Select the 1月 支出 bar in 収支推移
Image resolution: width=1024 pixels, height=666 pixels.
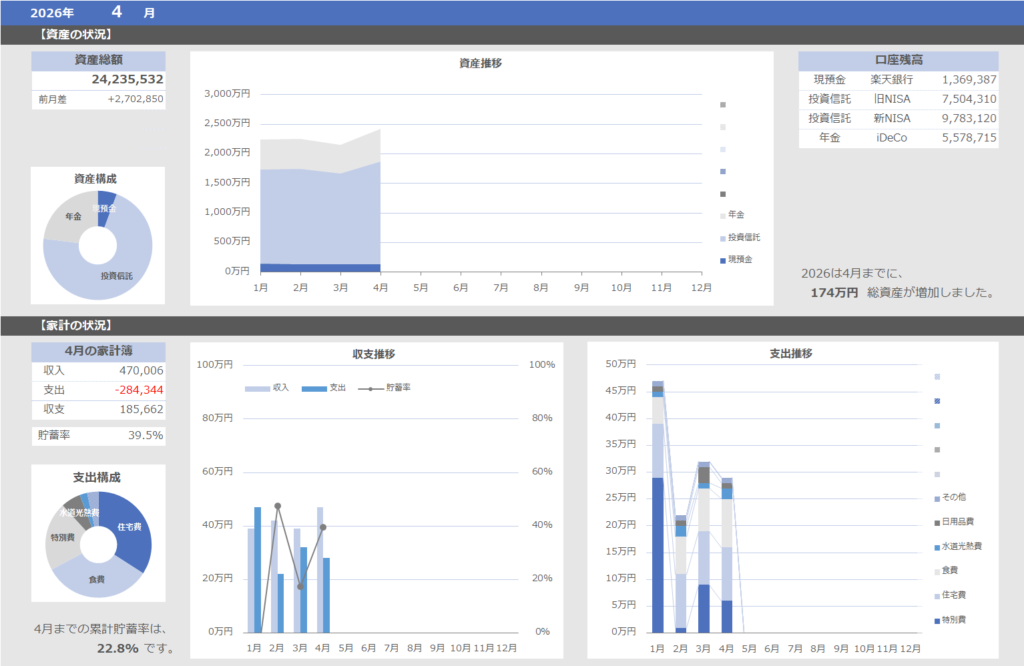257,570
